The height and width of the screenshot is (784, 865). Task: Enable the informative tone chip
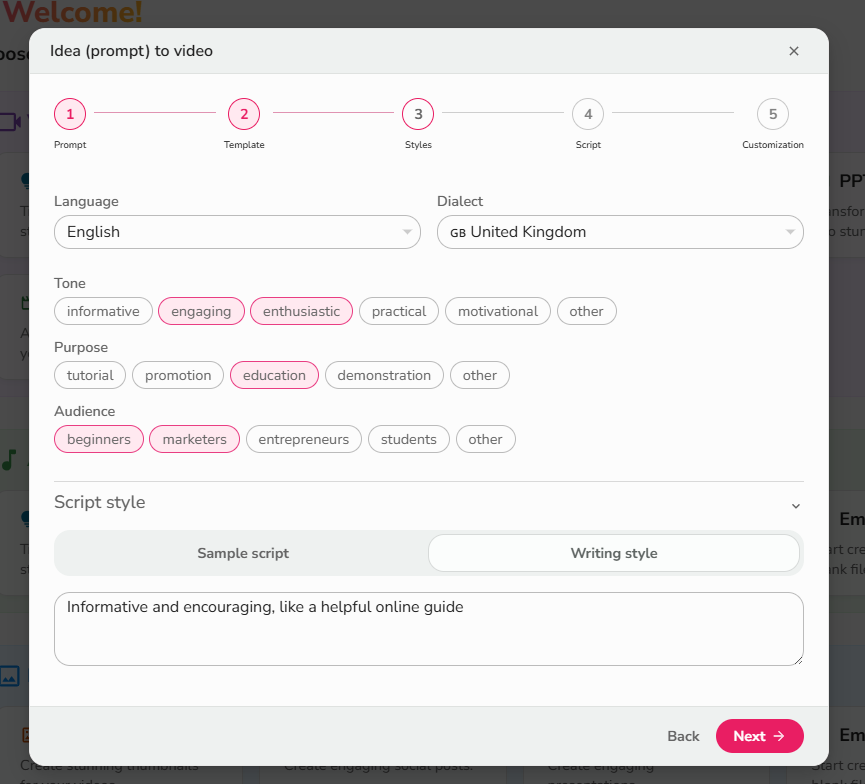103,311
